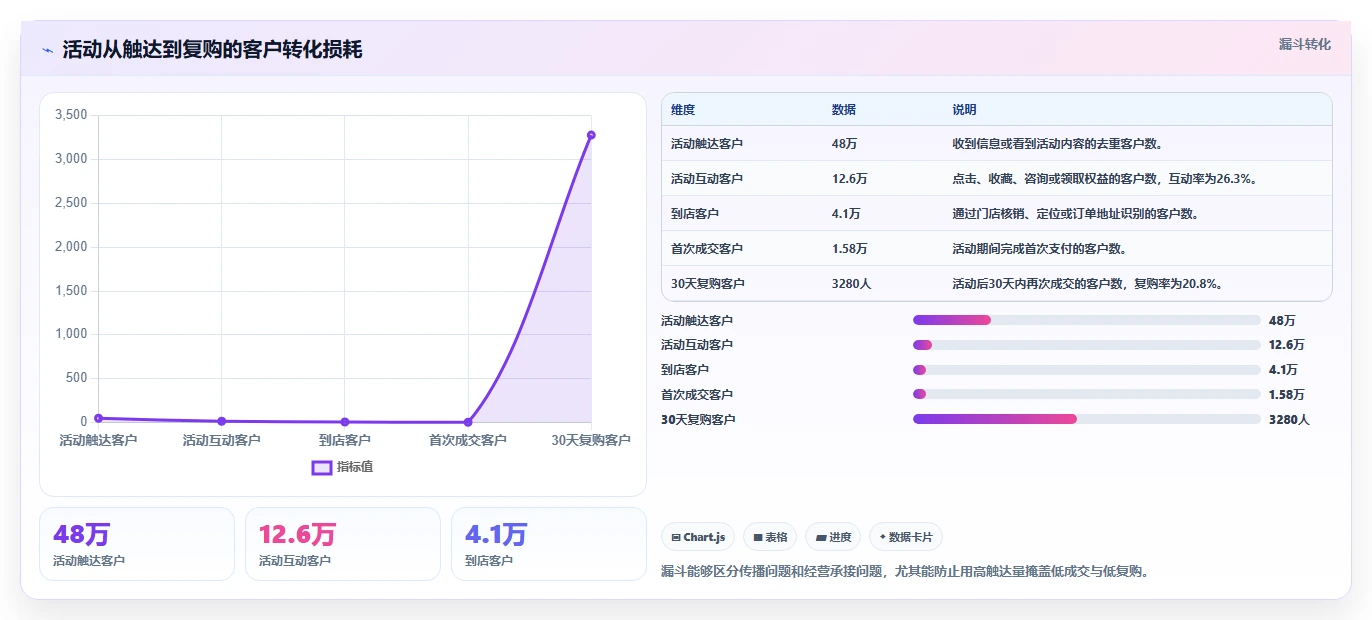This screenshot has height=620, width=1372.
Task: Click the description mentioning 互动率为26.3%
Action: 1105,179
